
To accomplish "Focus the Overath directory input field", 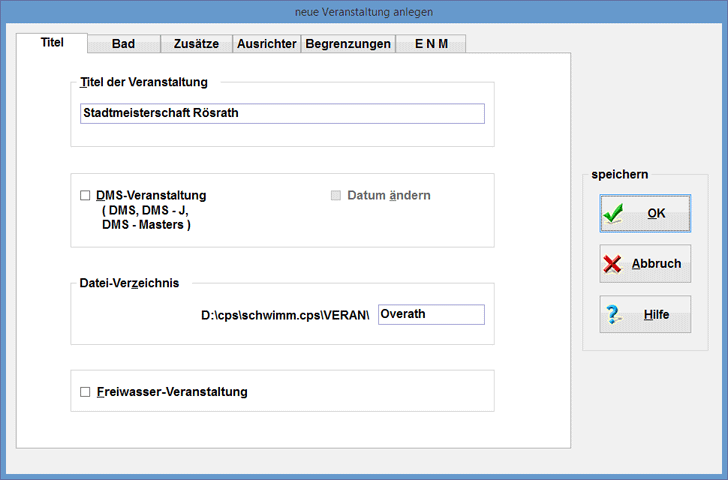I will (x=431, y=314).
